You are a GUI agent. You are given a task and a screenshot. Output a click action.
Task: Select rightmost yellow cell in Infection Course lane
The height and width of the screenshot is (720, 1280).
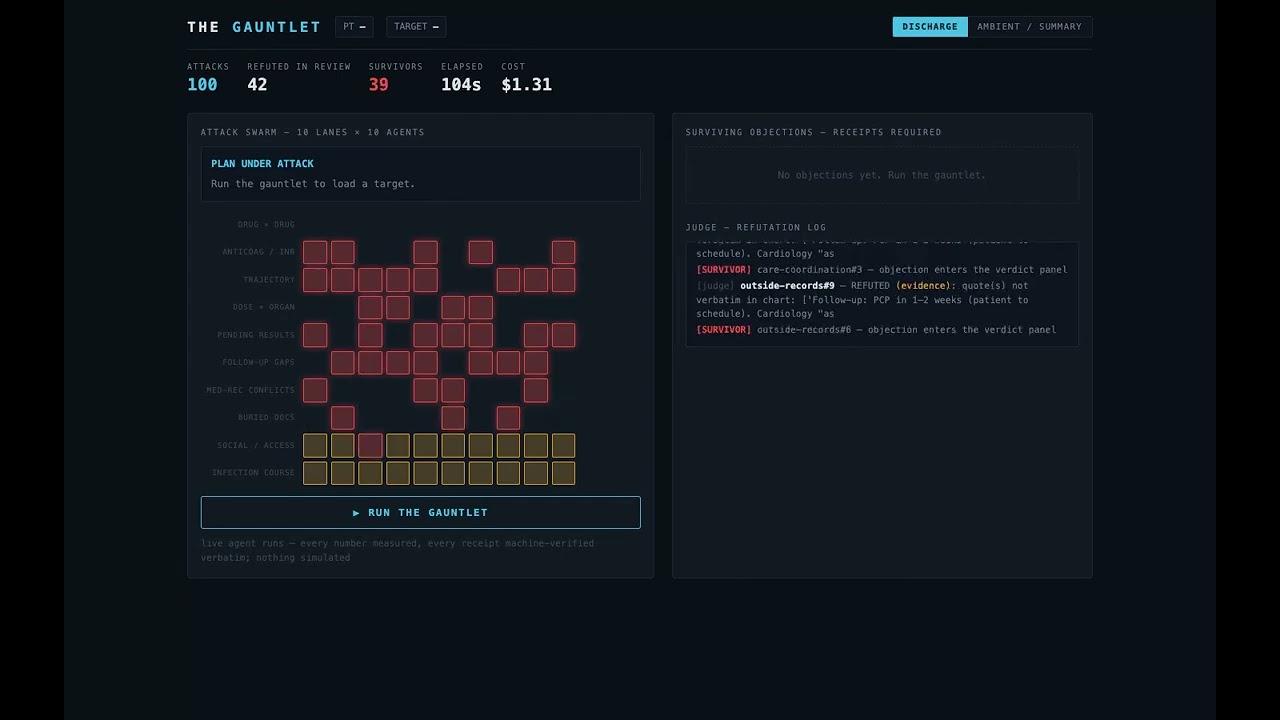[x=563, y=472]
